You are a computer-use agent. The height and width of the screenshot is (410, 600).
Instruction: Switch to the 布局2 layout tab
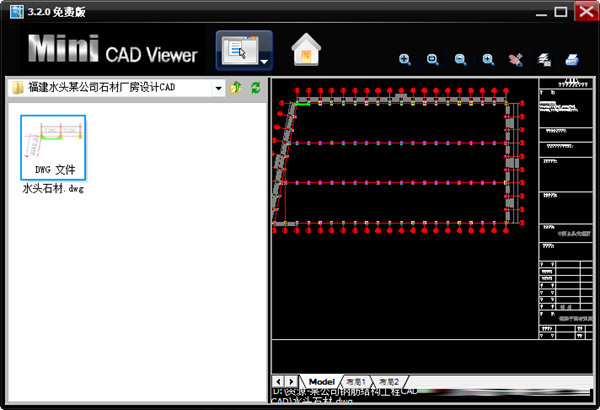coord(389,382)
